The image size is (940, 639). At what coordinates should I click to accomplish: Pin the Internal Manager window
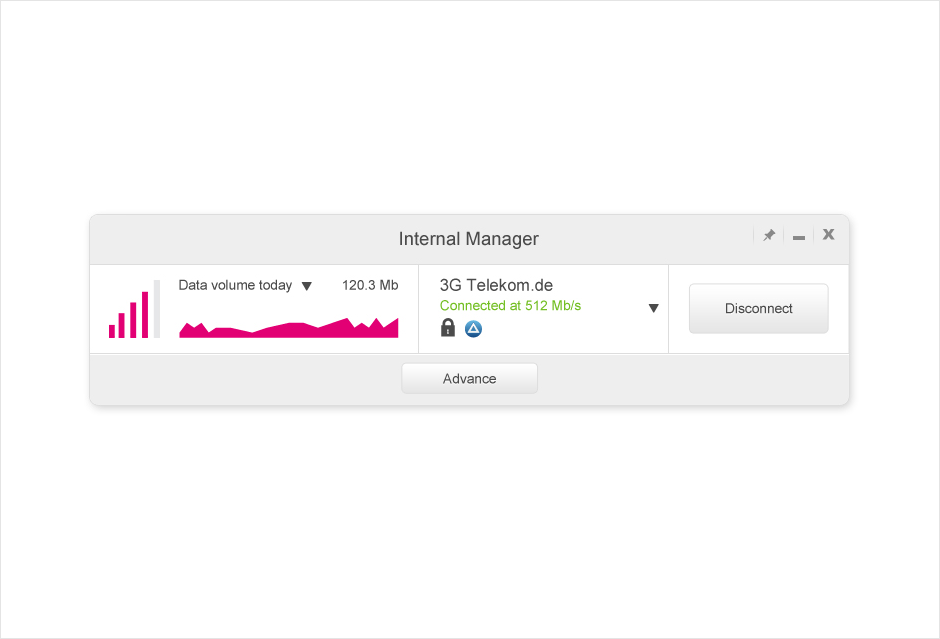point(769,235)
